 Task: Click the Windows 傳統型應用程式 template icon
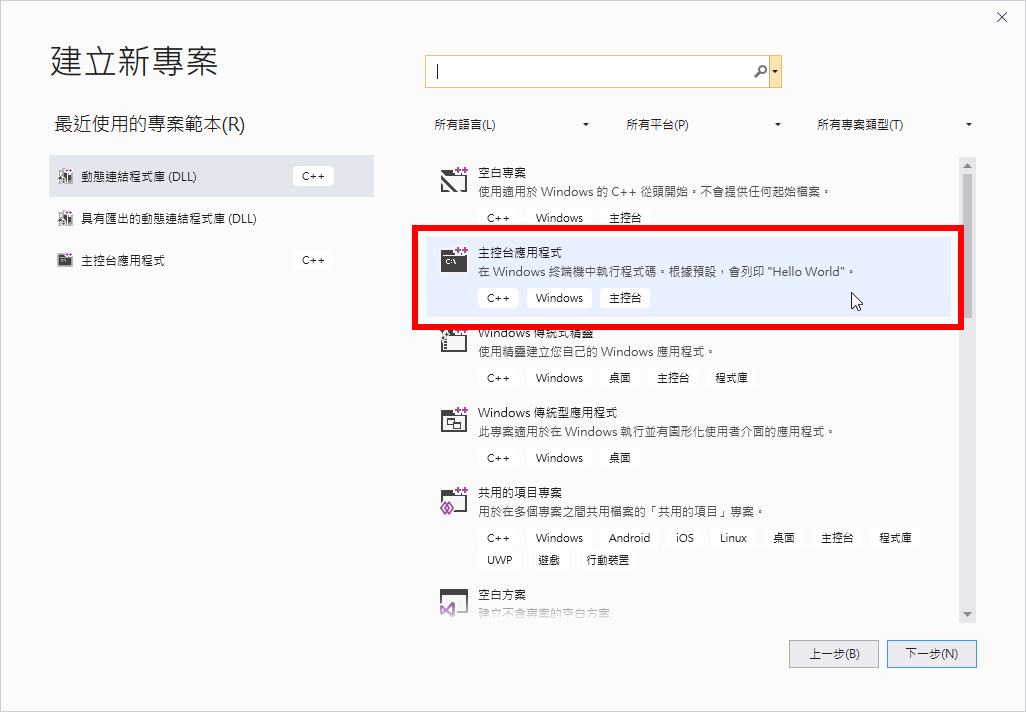point(453,419)
